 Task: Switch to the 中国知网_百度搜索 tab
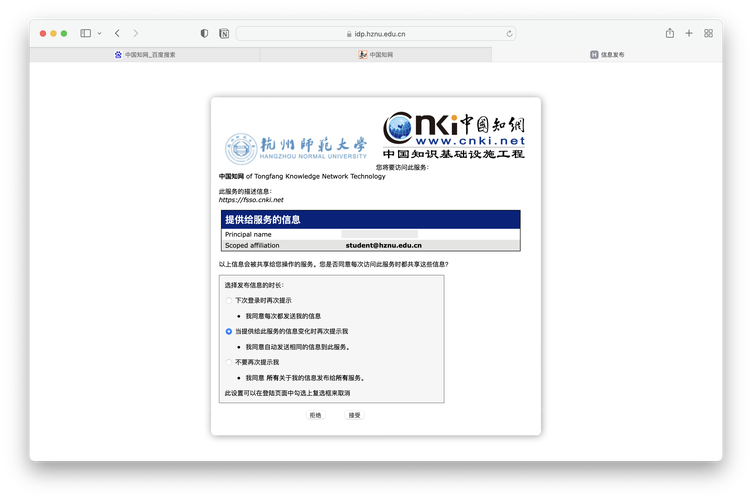pos(145,55)
